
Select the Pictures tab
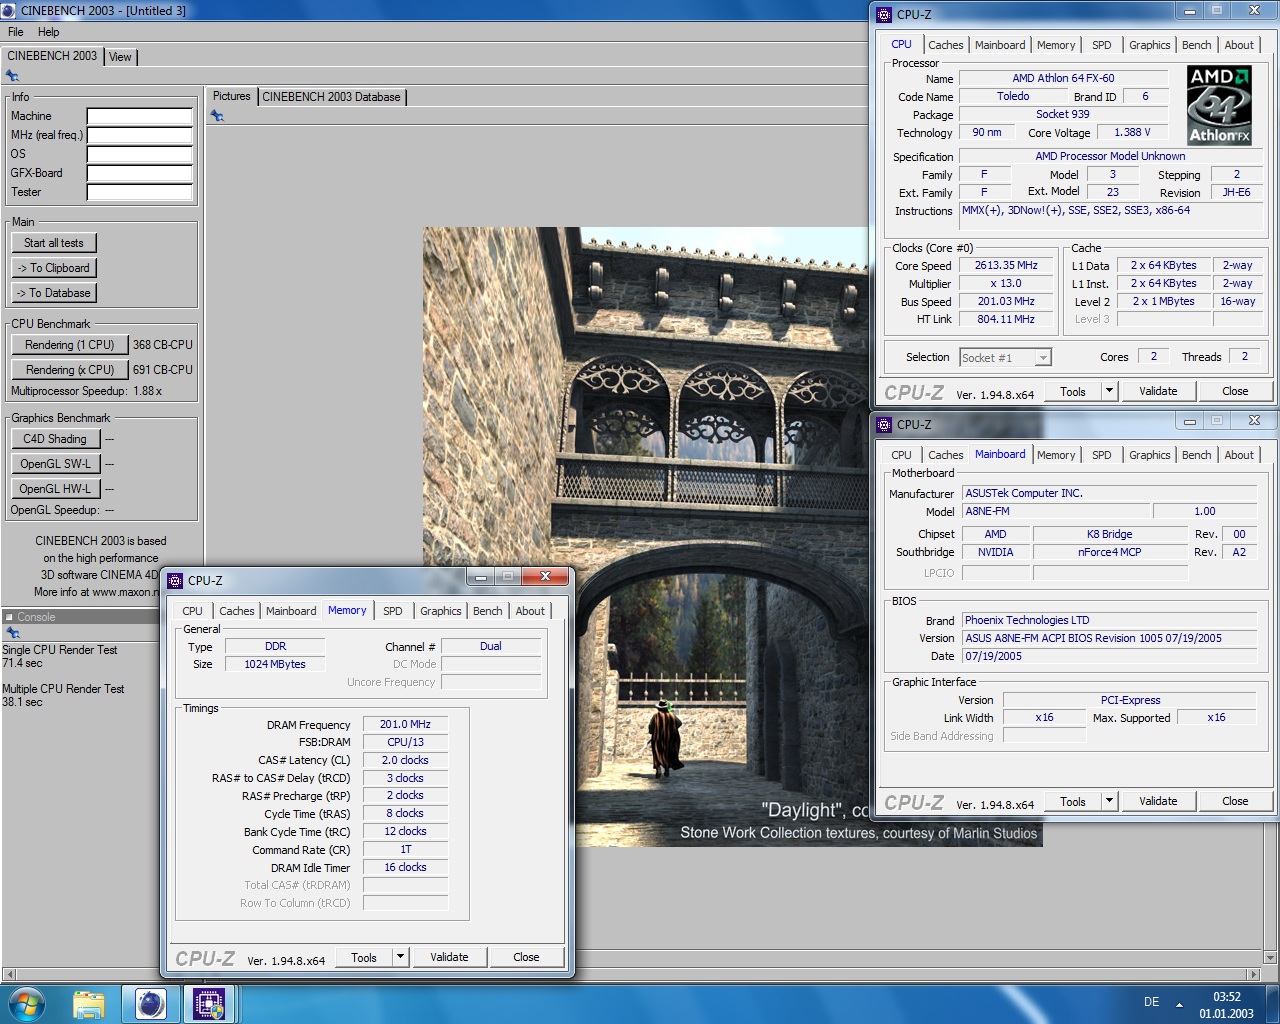click(x=231, y=96)
